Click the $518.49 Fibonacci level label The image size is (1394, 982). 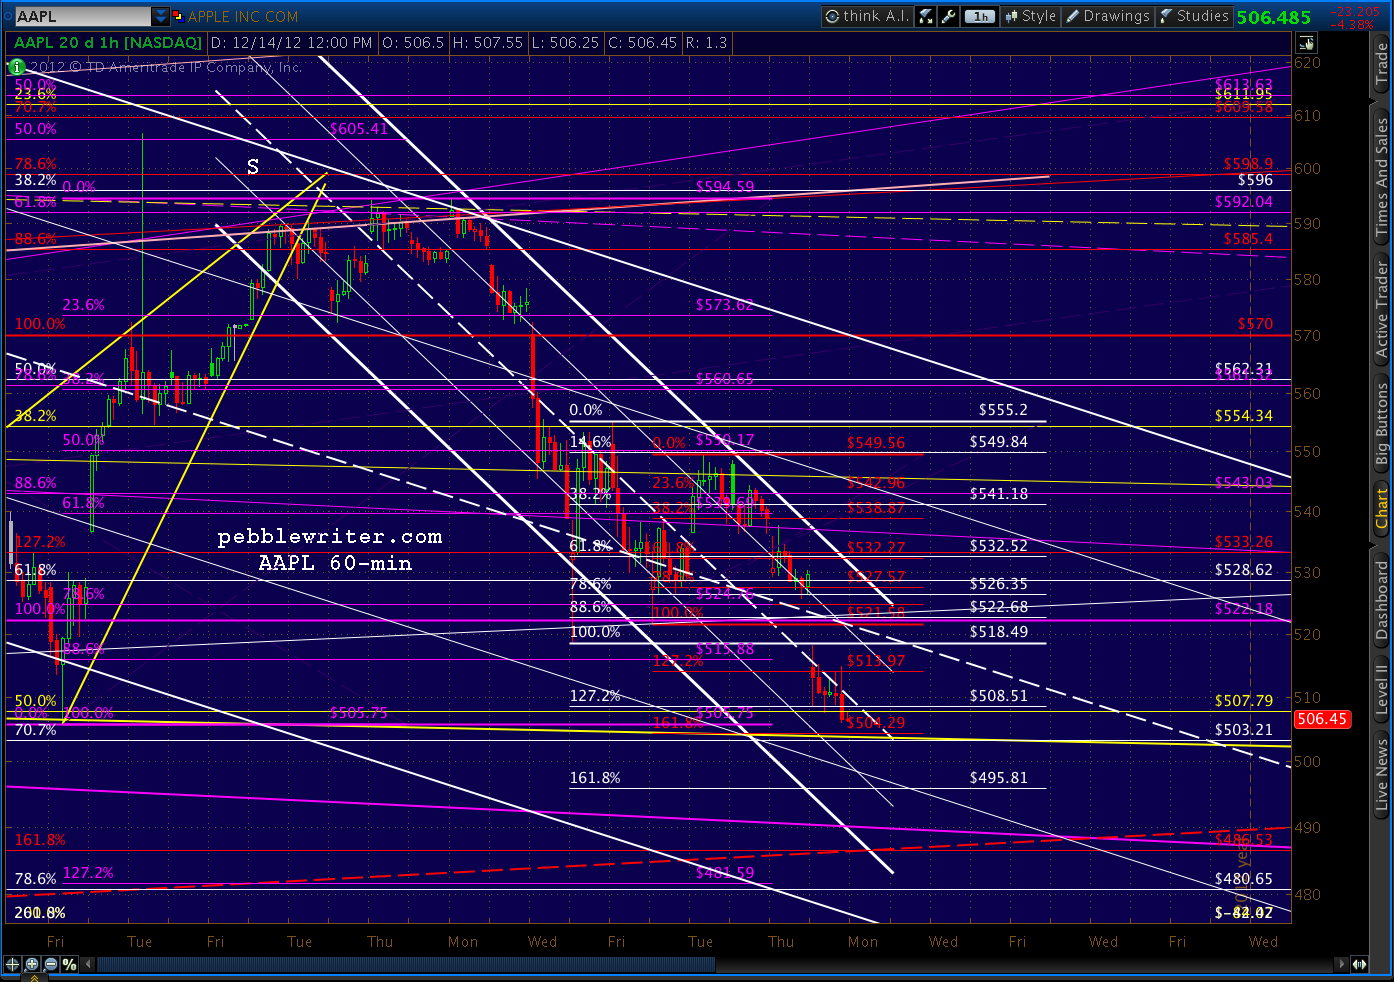998,632
